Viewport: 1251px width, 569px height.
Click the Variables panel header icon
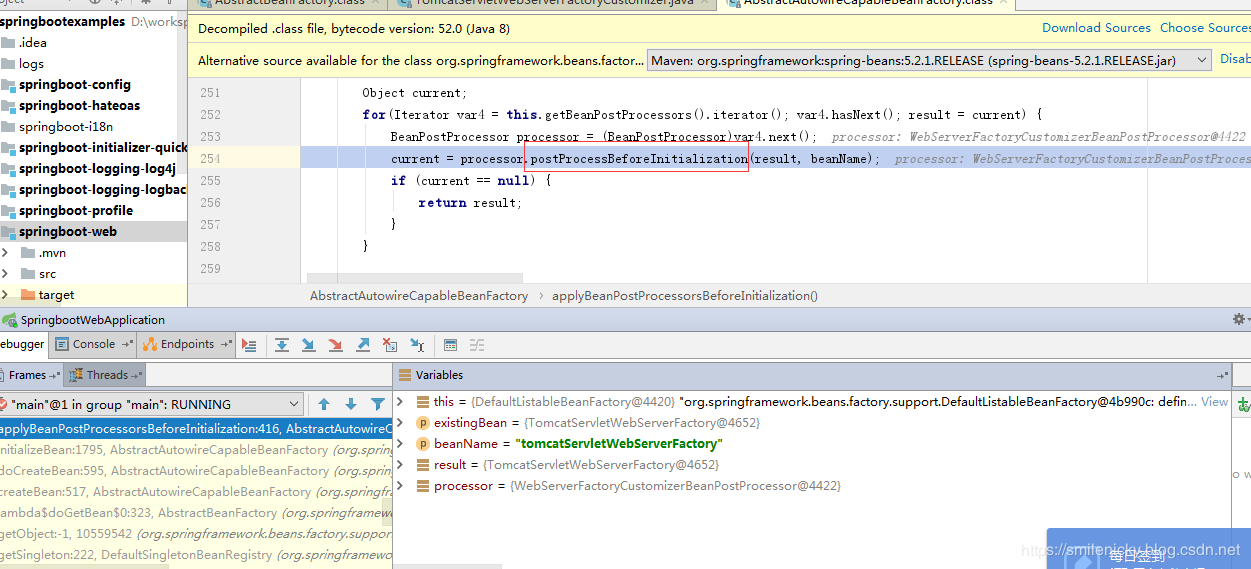405,375
